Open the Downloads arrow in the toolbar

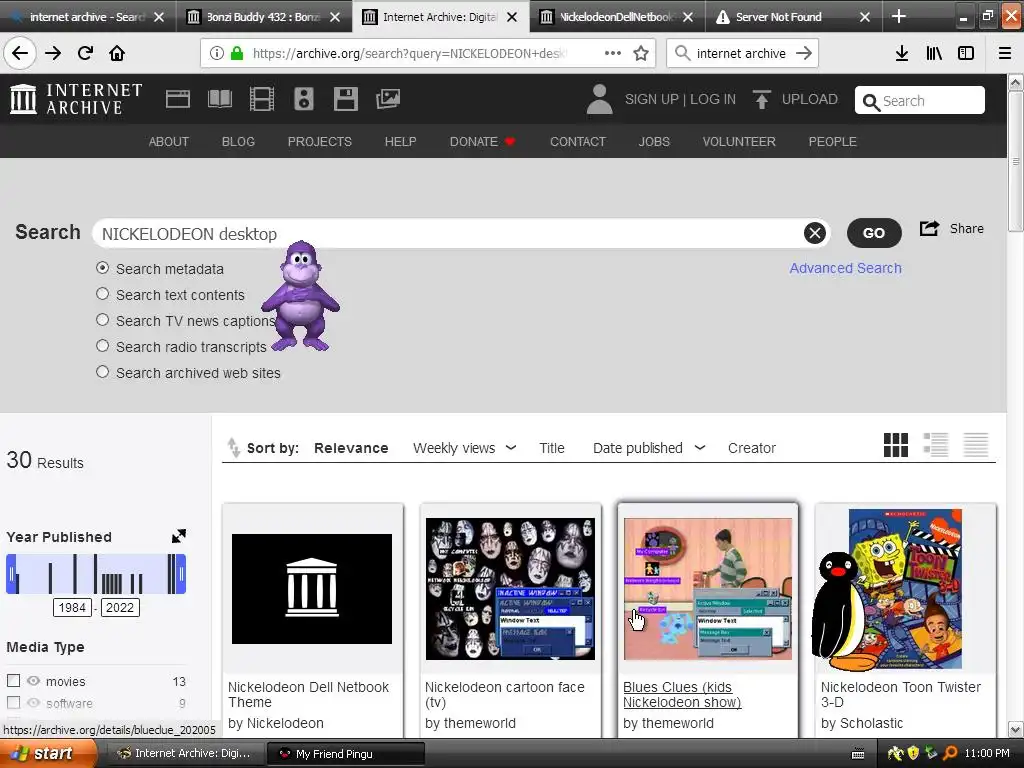coord(902,53)
